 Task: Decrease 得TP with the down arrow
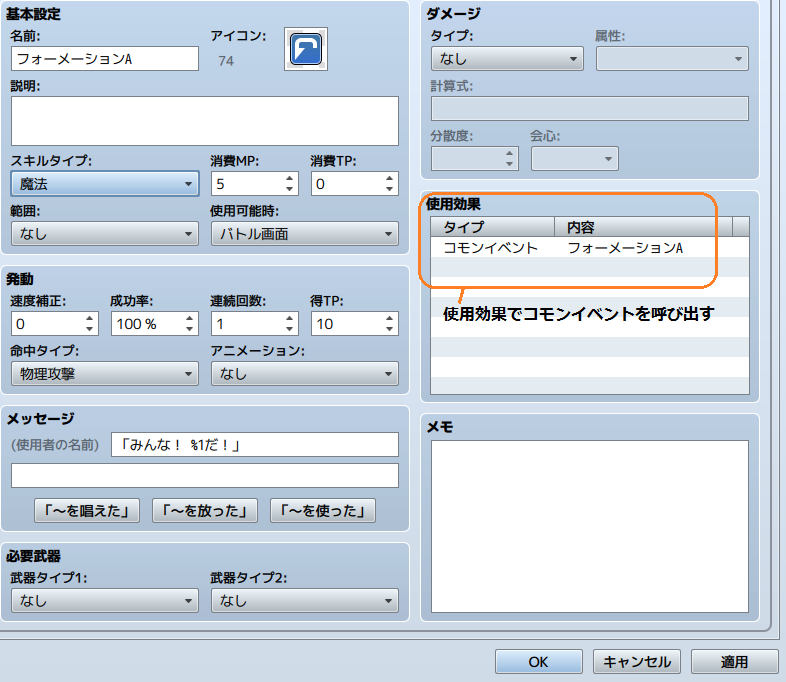click(389, 329)
